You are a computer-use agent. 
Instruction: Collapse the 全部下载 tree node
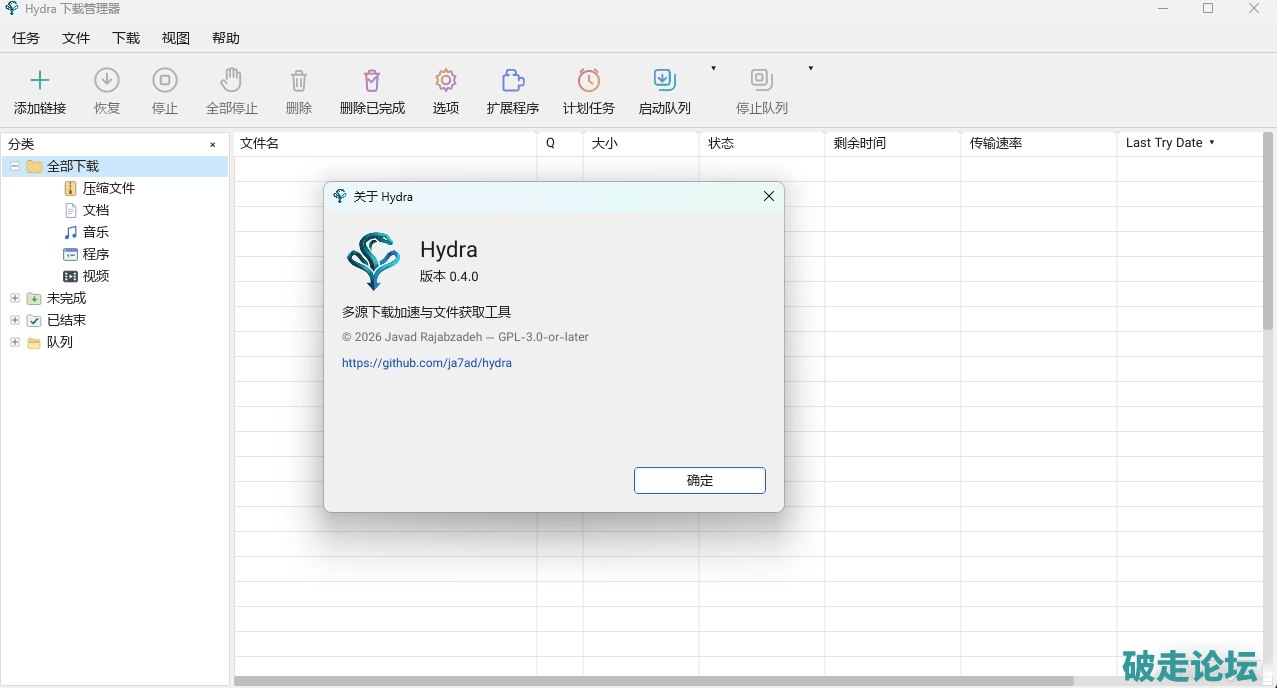click(x=15, y=166)
